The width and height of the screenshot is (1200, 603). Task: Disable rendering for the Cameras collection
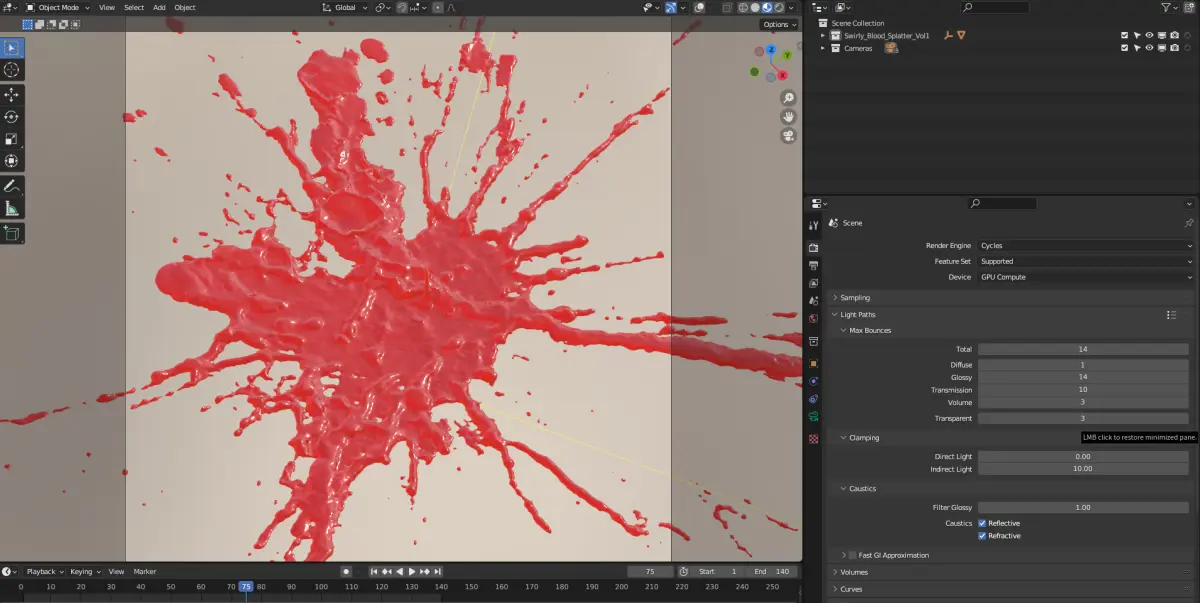[1174, 48]
